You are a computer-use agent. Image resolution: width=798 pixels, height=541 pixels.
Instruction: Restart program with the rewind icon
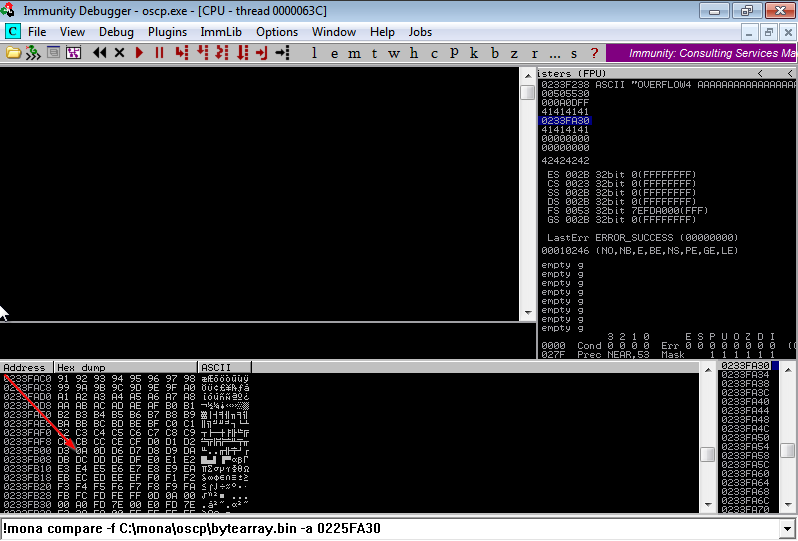(100, 52)
